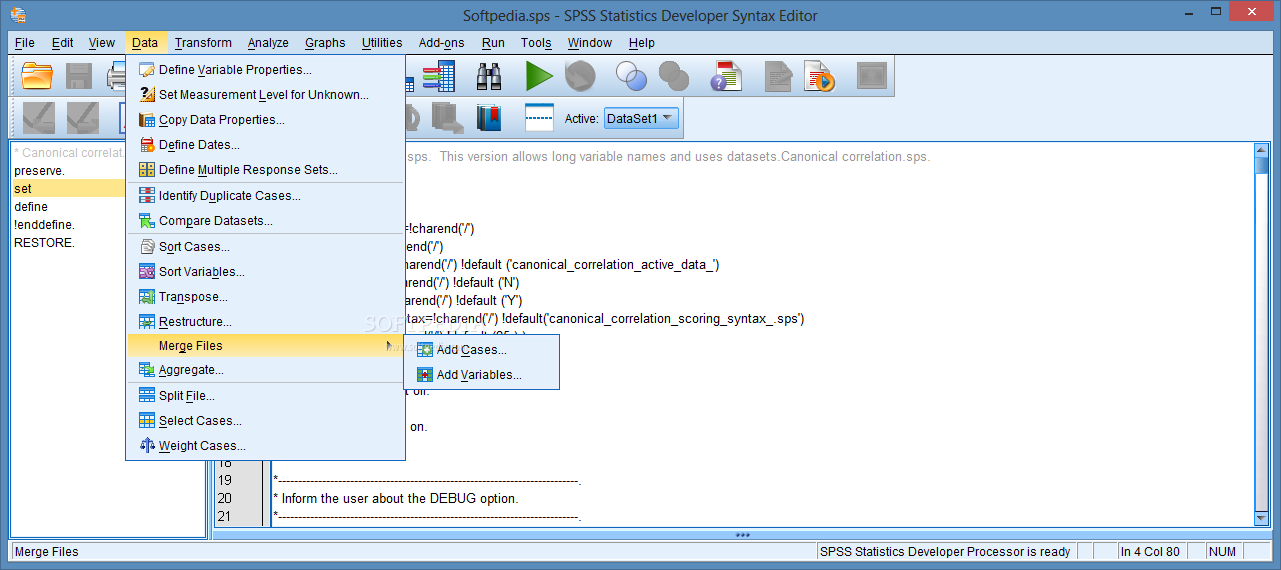Image resolution: width=1281 pixels, height=570 pixels.
Task: Select Add Cases in submenu
Action: [481, 350]
